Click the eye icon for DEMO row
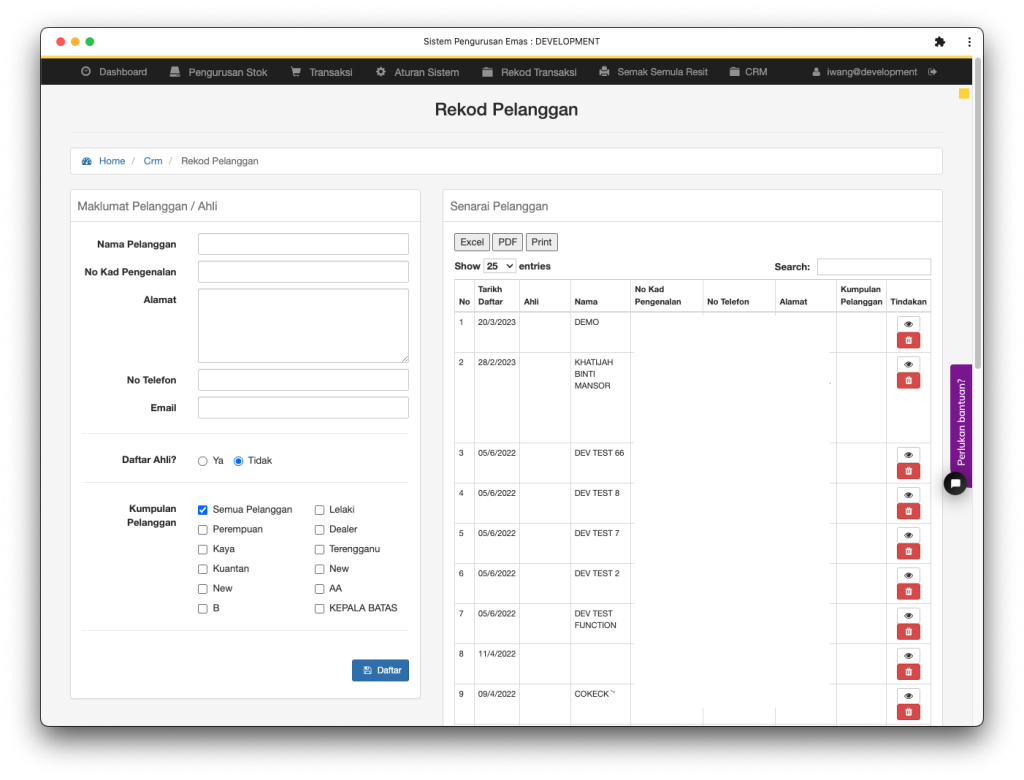Image resolution: width=1024 pixels, height=780 pixels. 908,324
